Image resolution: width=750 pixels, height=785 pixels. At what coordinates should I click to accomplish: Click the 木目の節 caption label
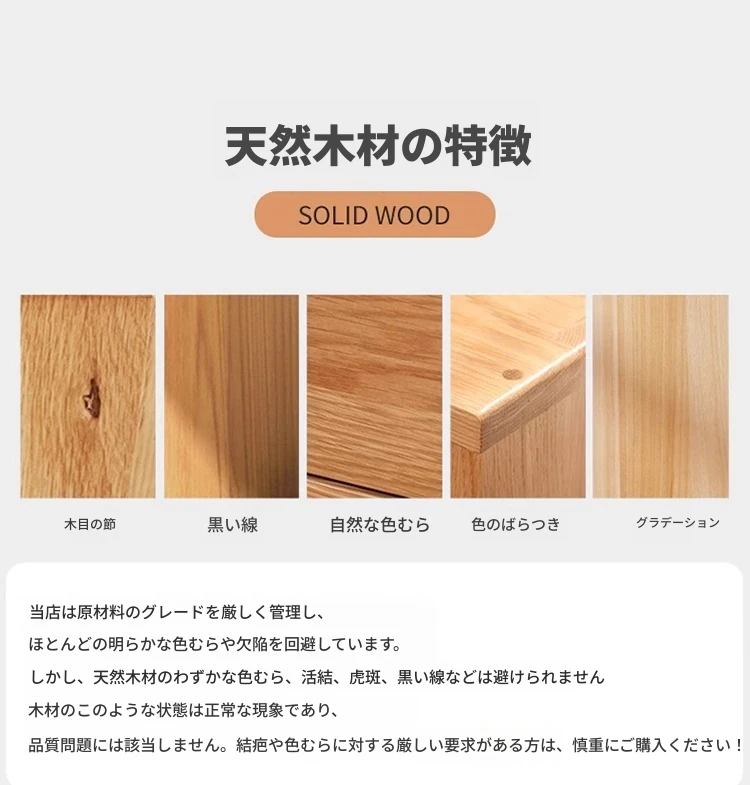(x=90, y=524)
